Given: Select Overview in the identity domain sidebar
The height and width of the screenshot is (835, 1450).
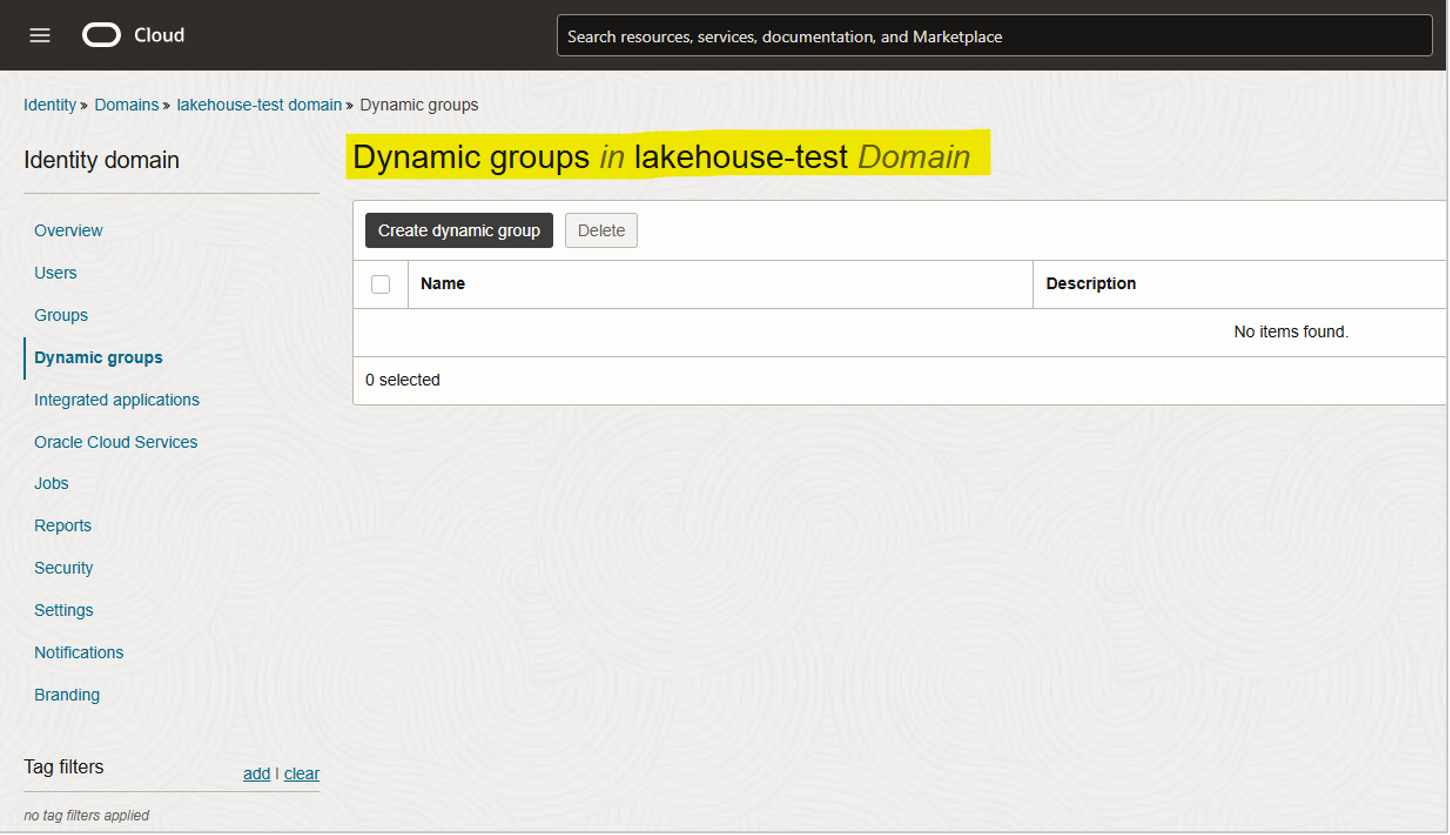Looking at the screenshot, I should tap(68, 230).
